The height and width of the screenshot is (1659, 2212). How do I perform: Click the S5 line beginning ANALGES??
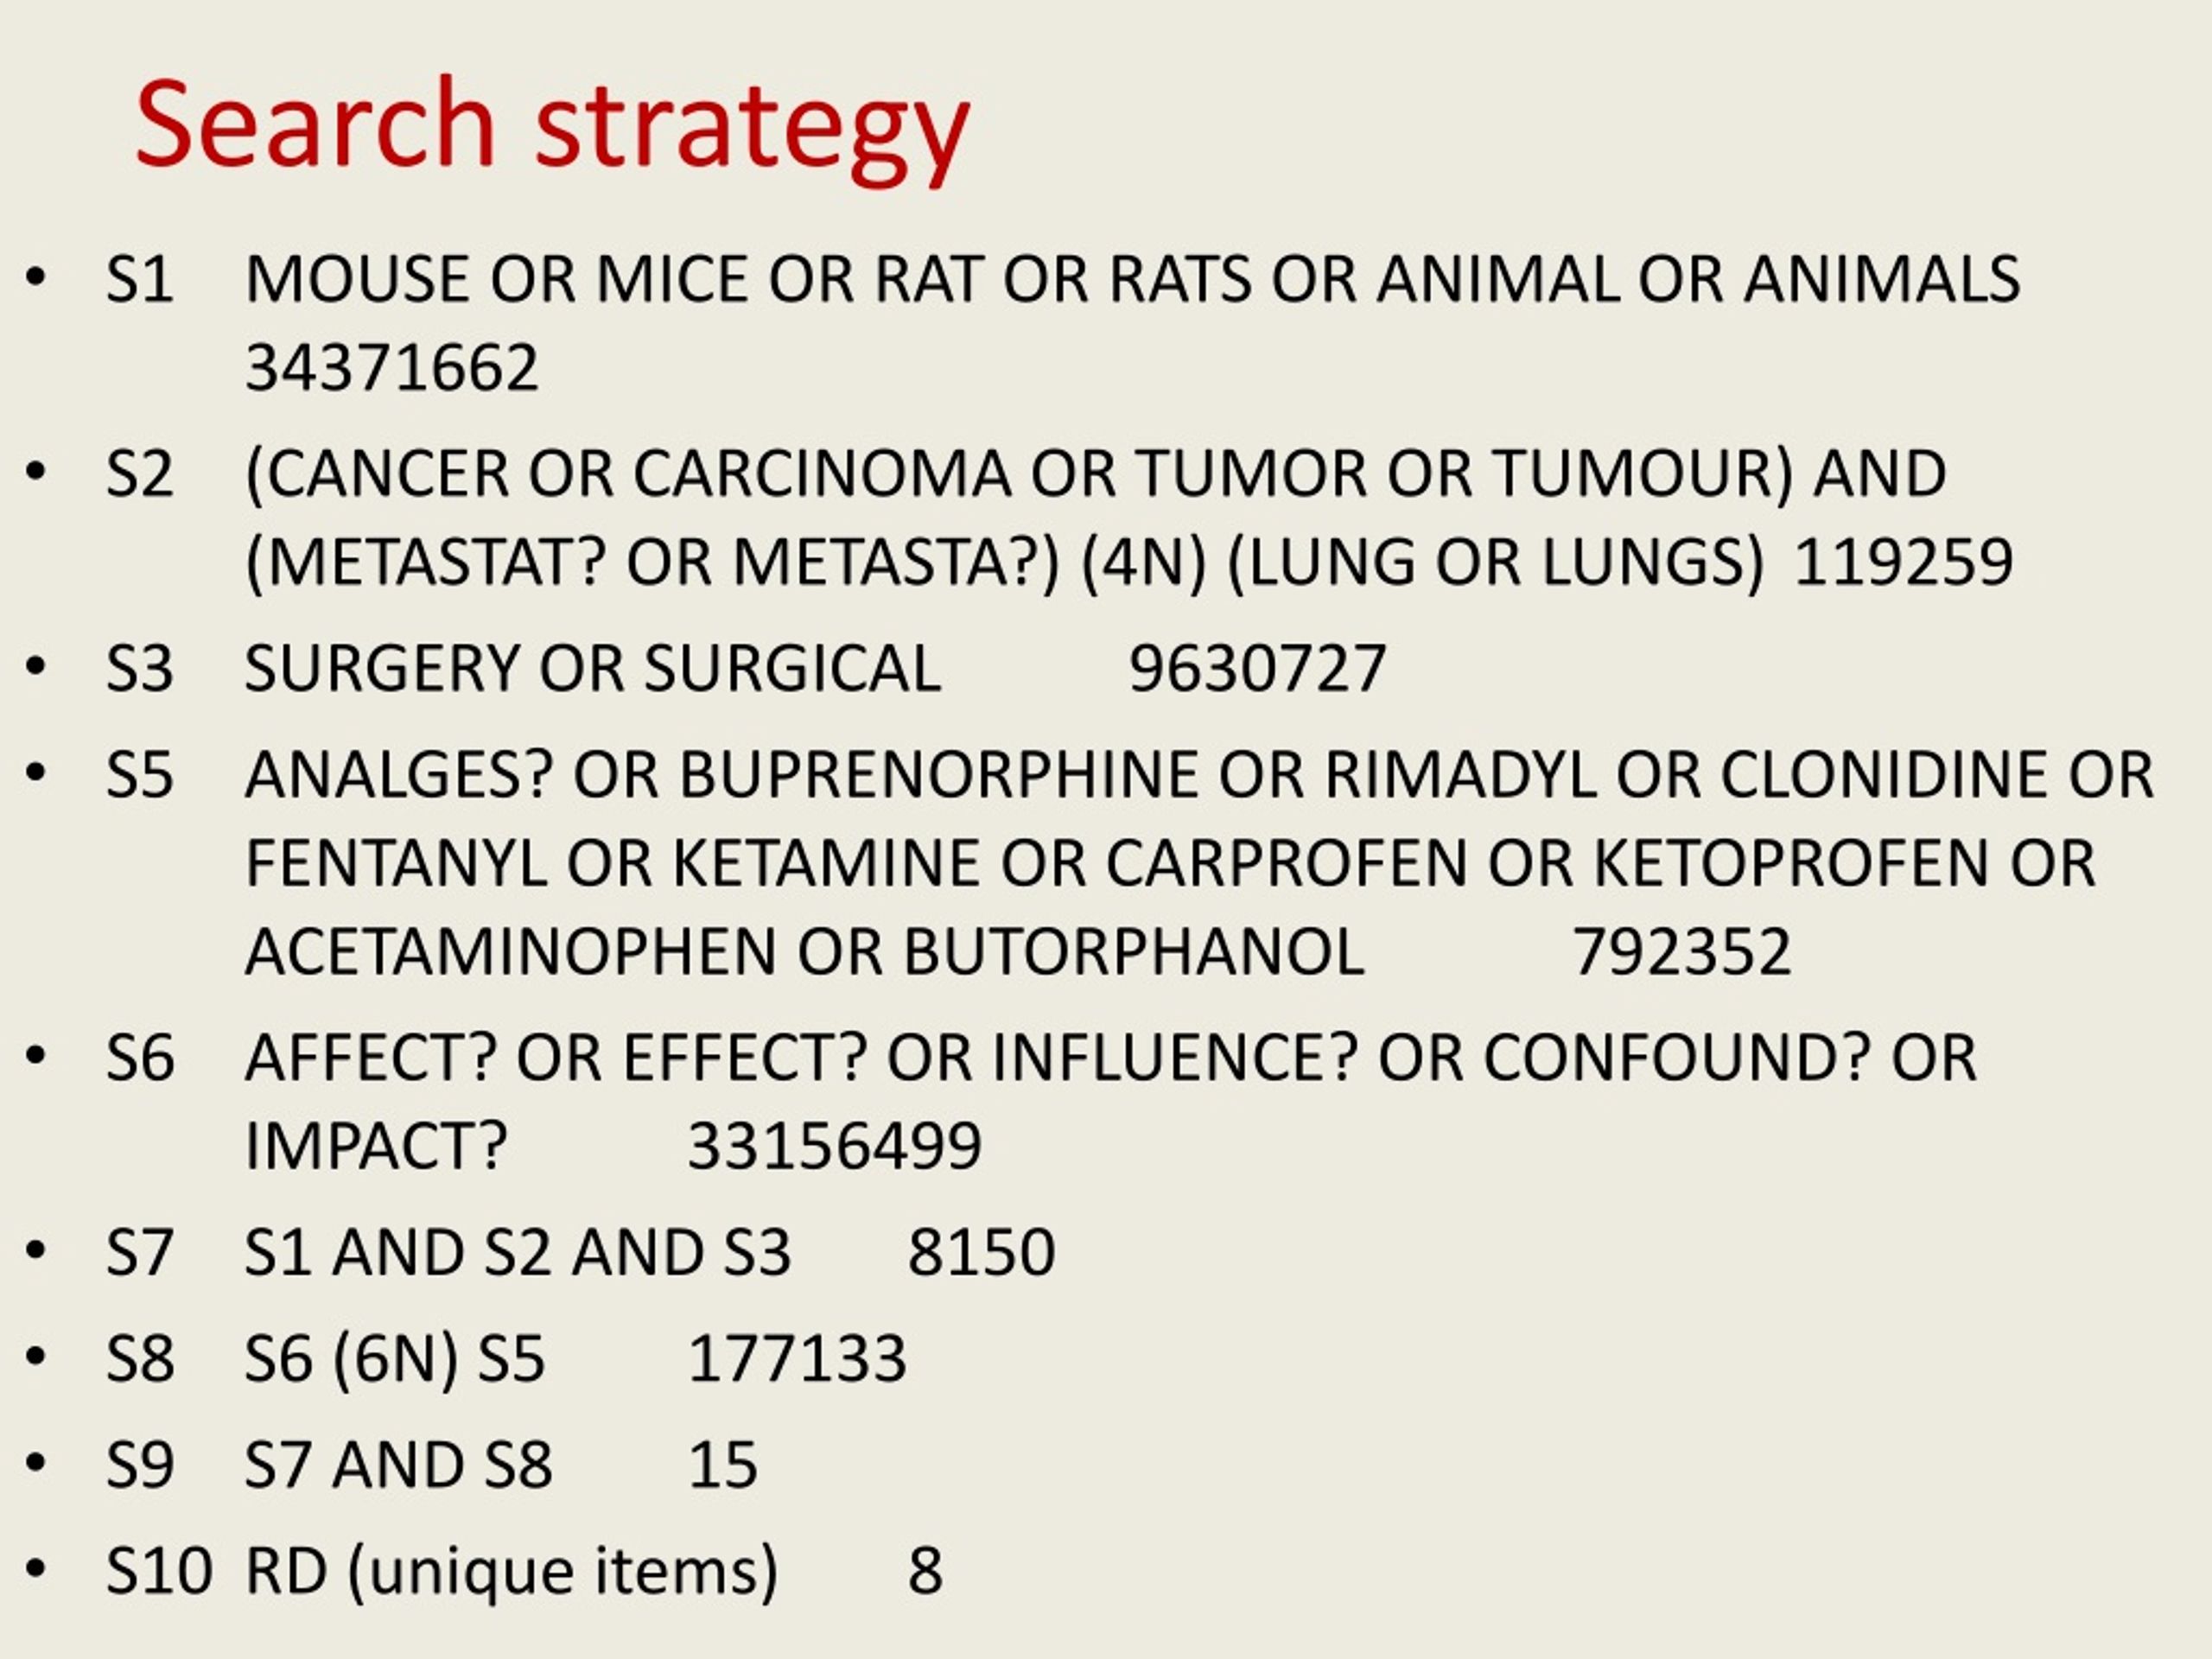click(x=1199, y=775)
